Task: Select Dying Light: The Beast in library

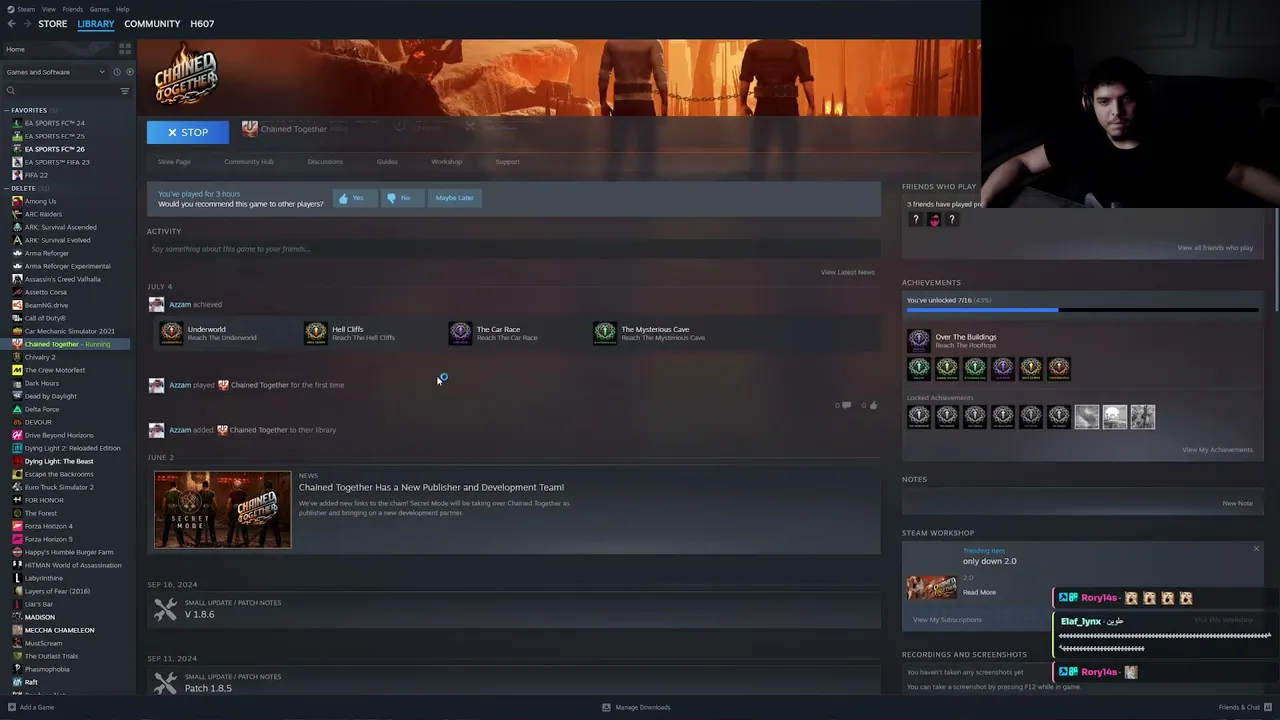Action: [59, 461]
